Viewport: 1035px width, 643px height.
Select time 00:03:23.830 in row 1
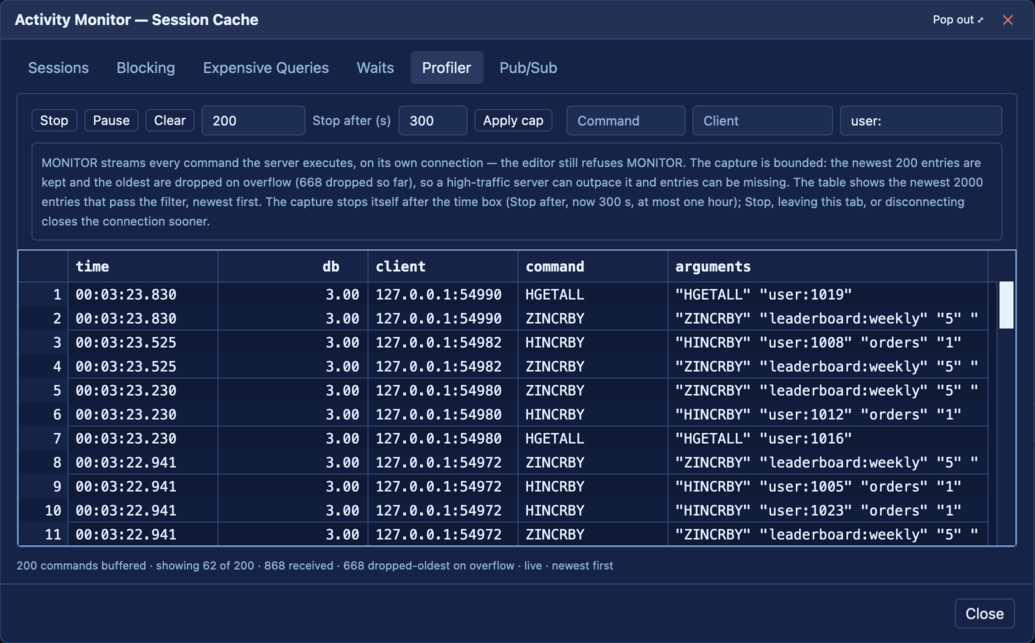143,294
